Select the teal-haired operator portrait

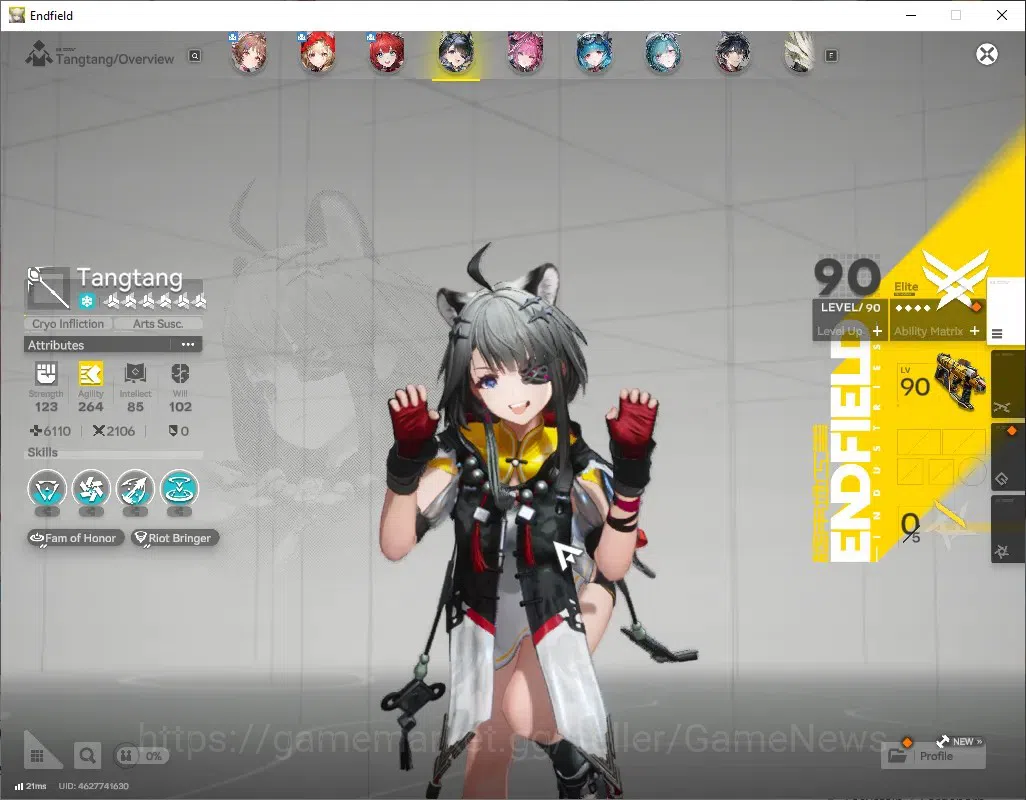click(663, 53)
